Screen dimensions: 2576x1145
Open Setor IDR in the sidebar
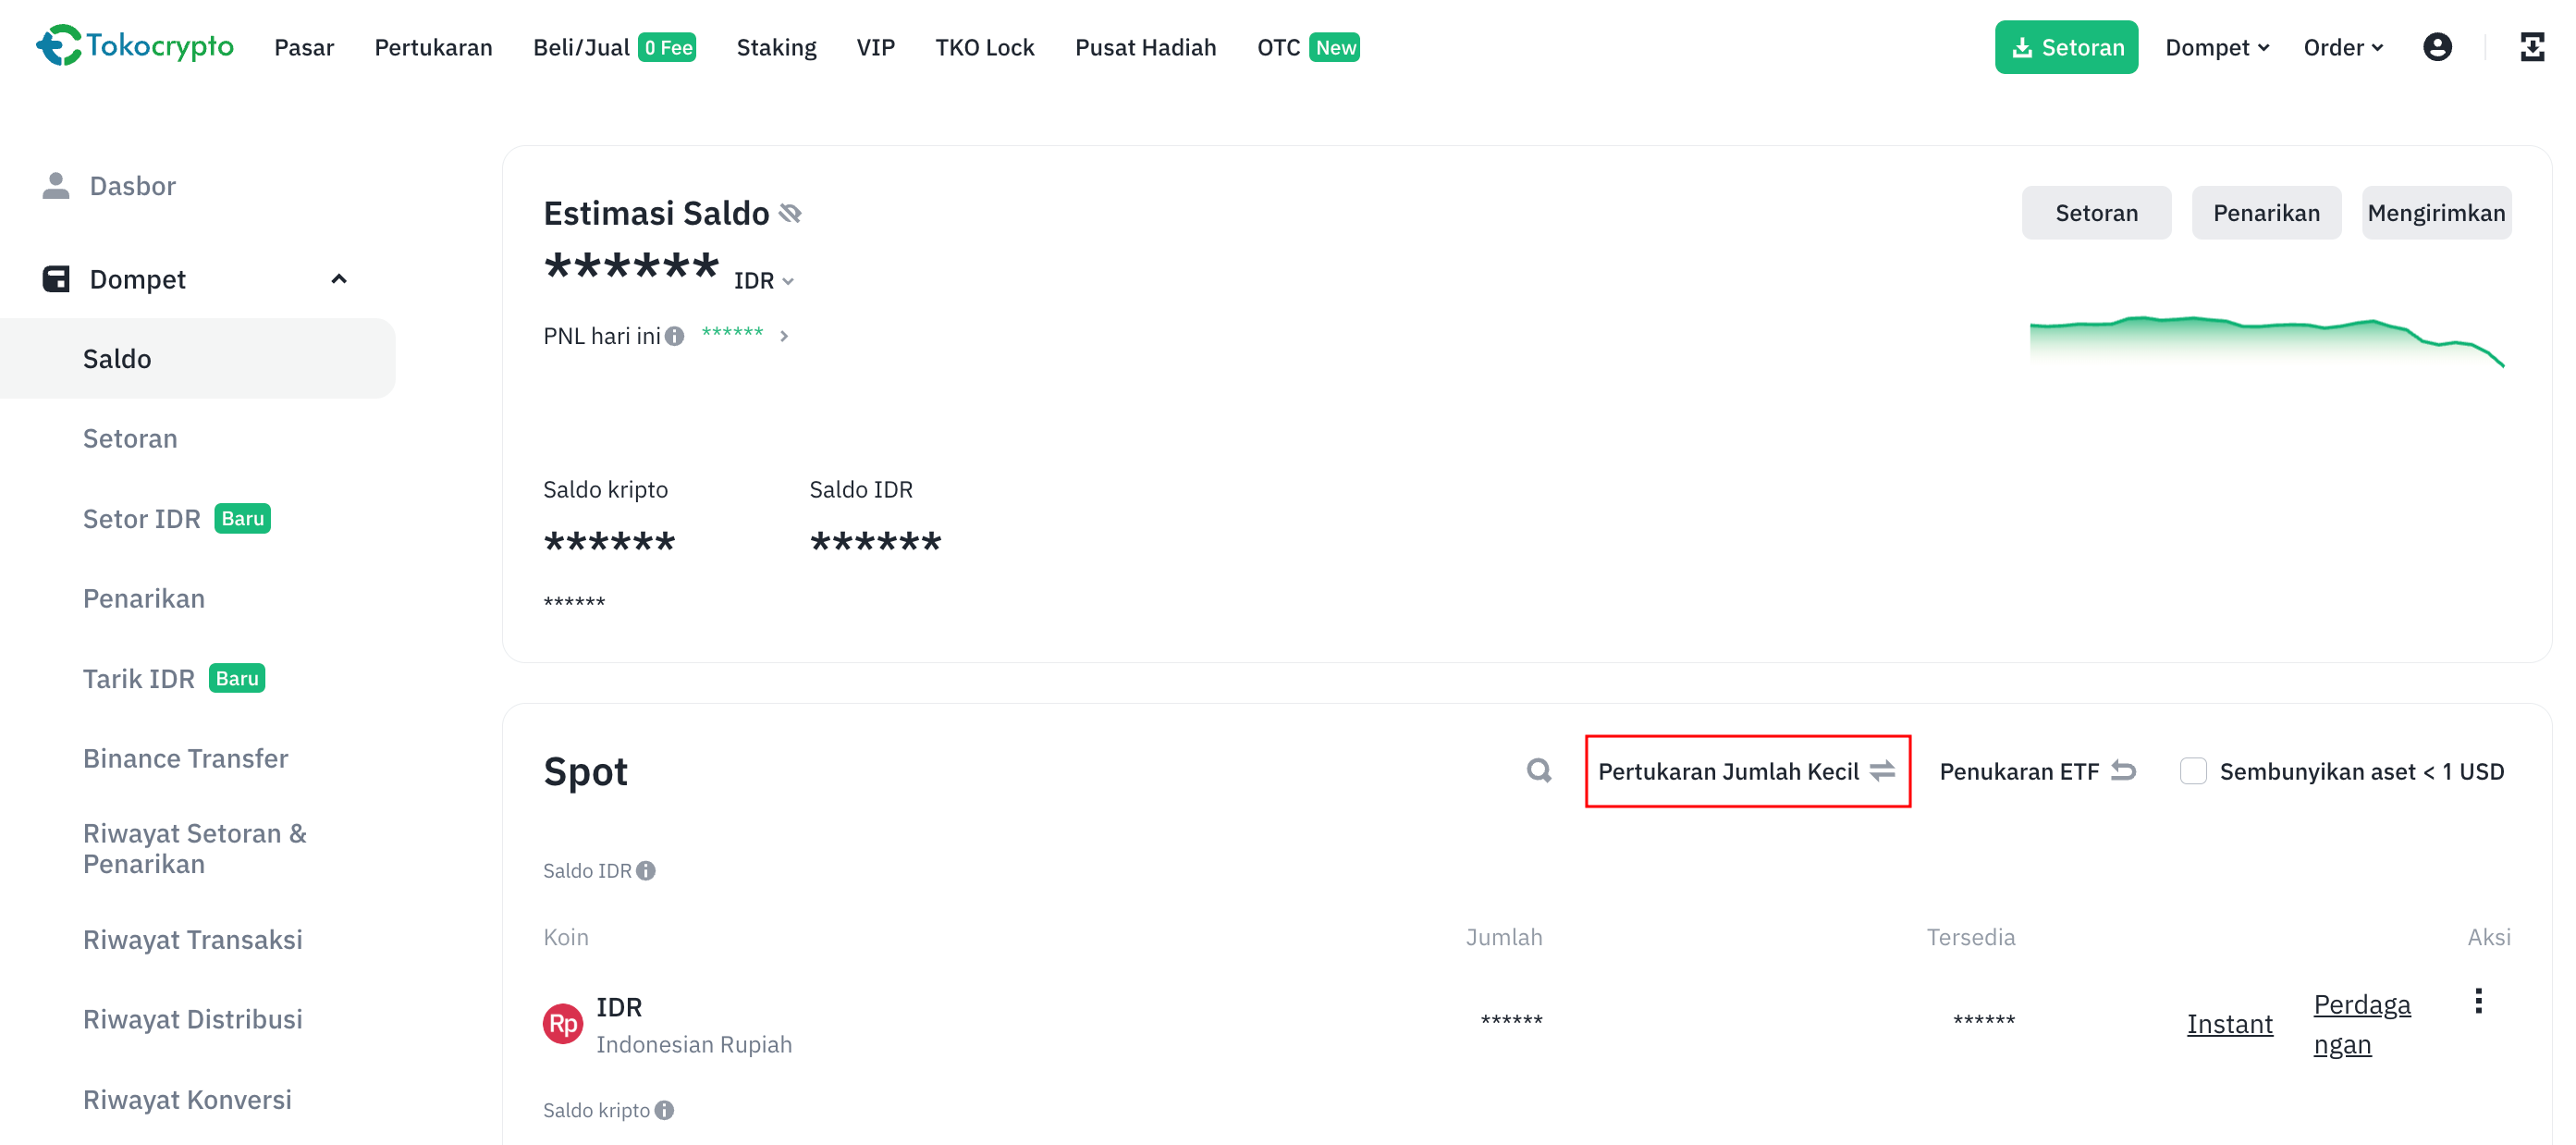[x=176, y=518]
